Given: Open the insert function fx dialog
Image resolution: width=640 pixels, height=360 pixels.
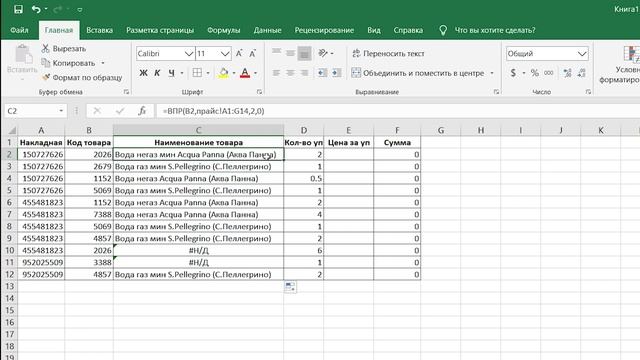Looking at the screenshot, I should coord(142,111).
